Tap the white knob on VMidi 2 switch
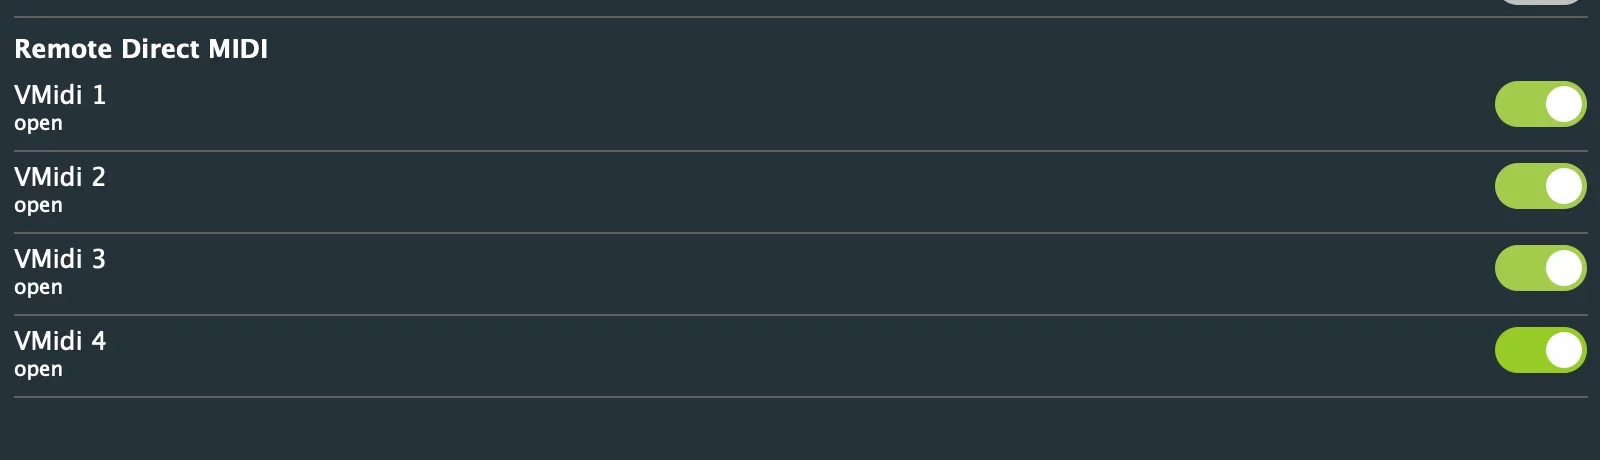The height and width of the screenshot is (460, 1600). (x=1564, y=186)
